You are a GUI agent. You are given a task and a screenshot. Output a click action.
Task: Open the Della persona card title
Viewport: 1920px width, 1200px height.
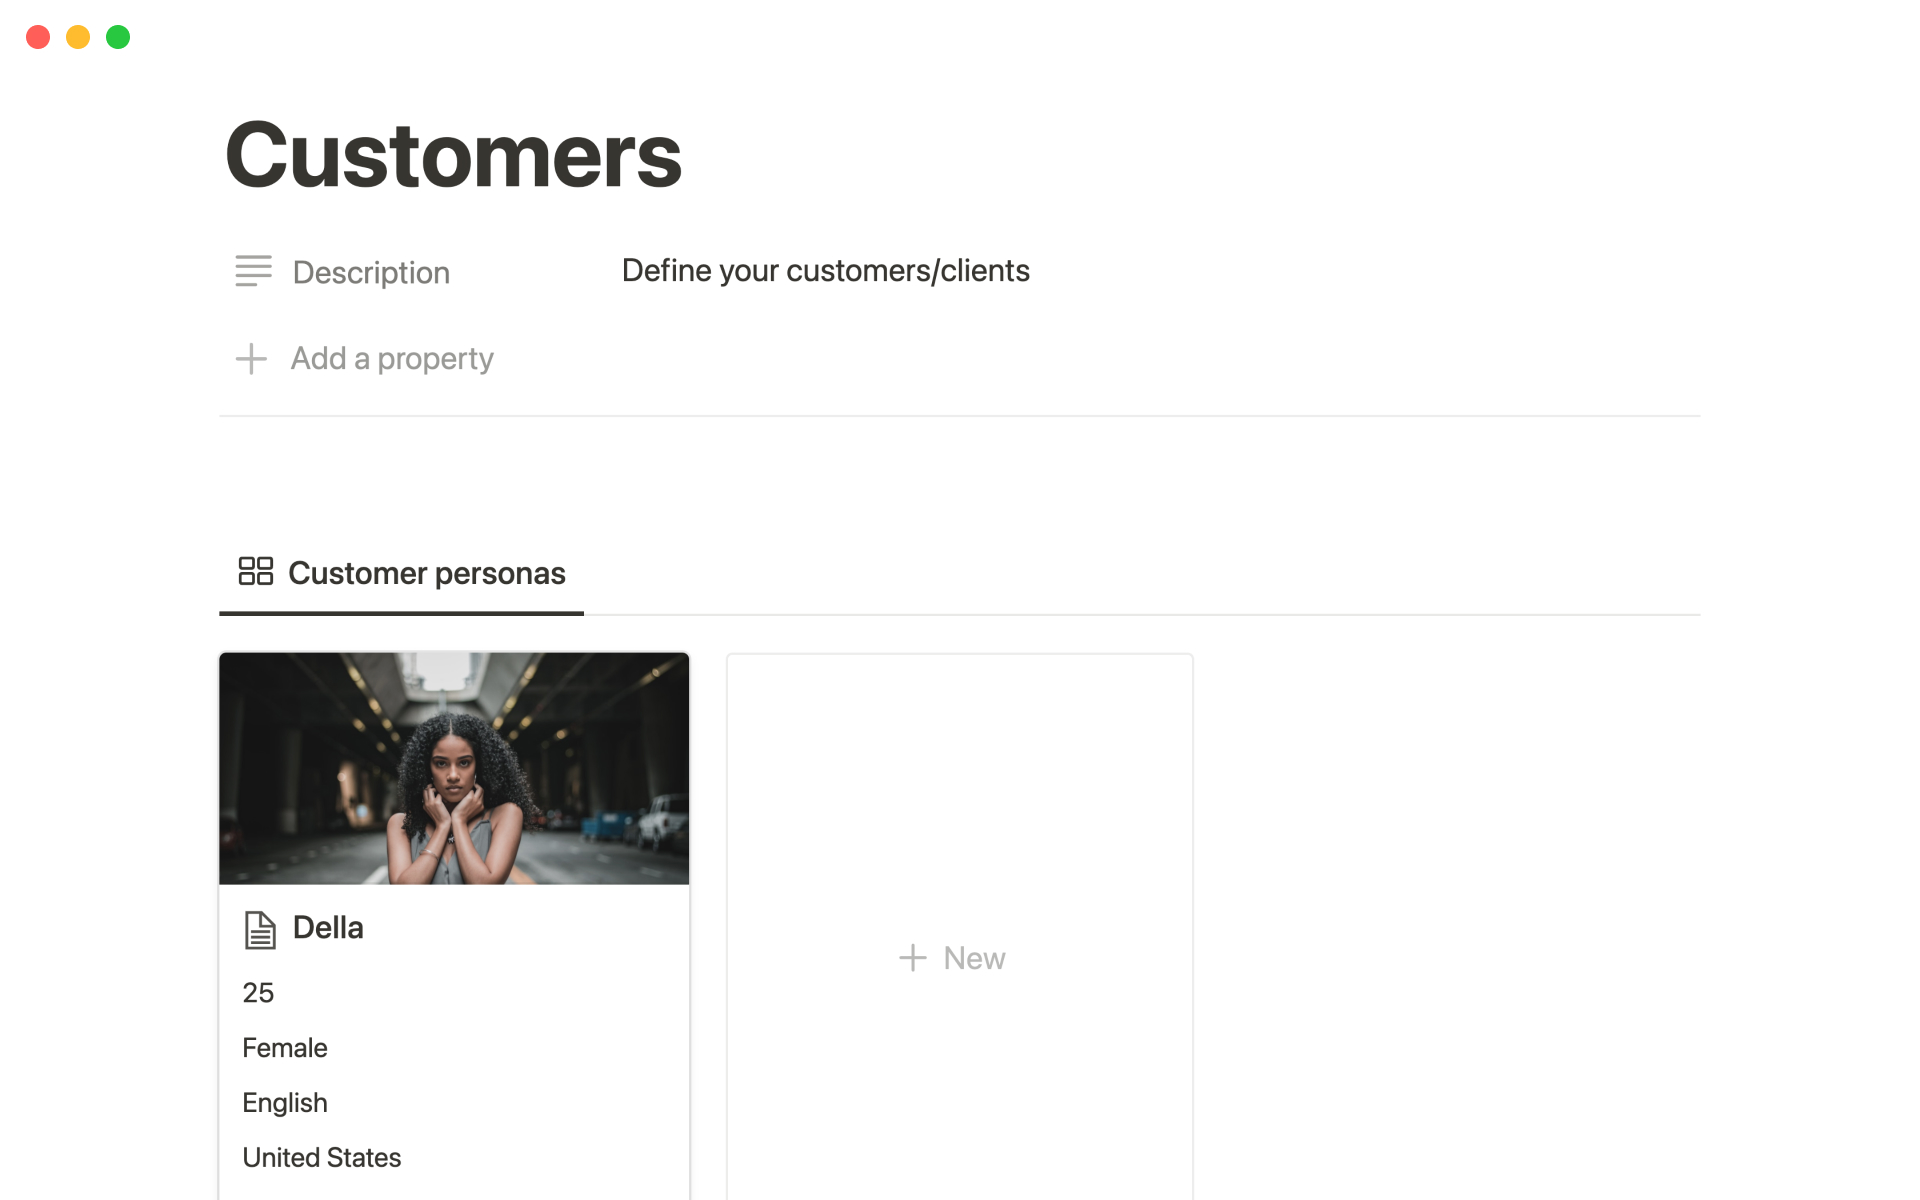pos(328,928)
